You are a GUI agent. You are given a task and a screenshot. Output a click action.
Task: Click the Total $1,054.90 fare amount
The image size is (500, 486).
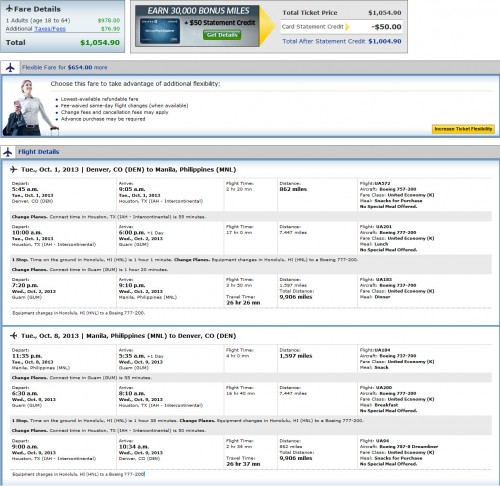[x=100, y=43]
